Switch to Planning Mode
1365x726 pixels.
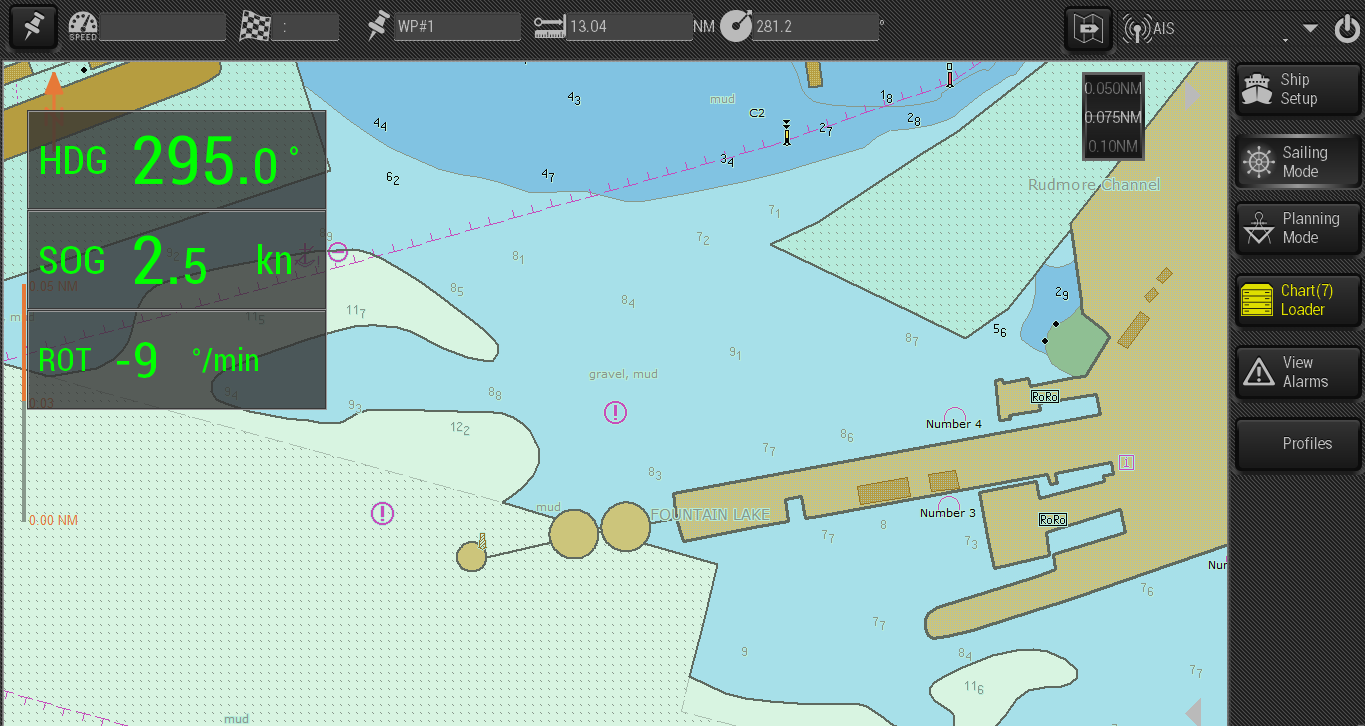1298,228
